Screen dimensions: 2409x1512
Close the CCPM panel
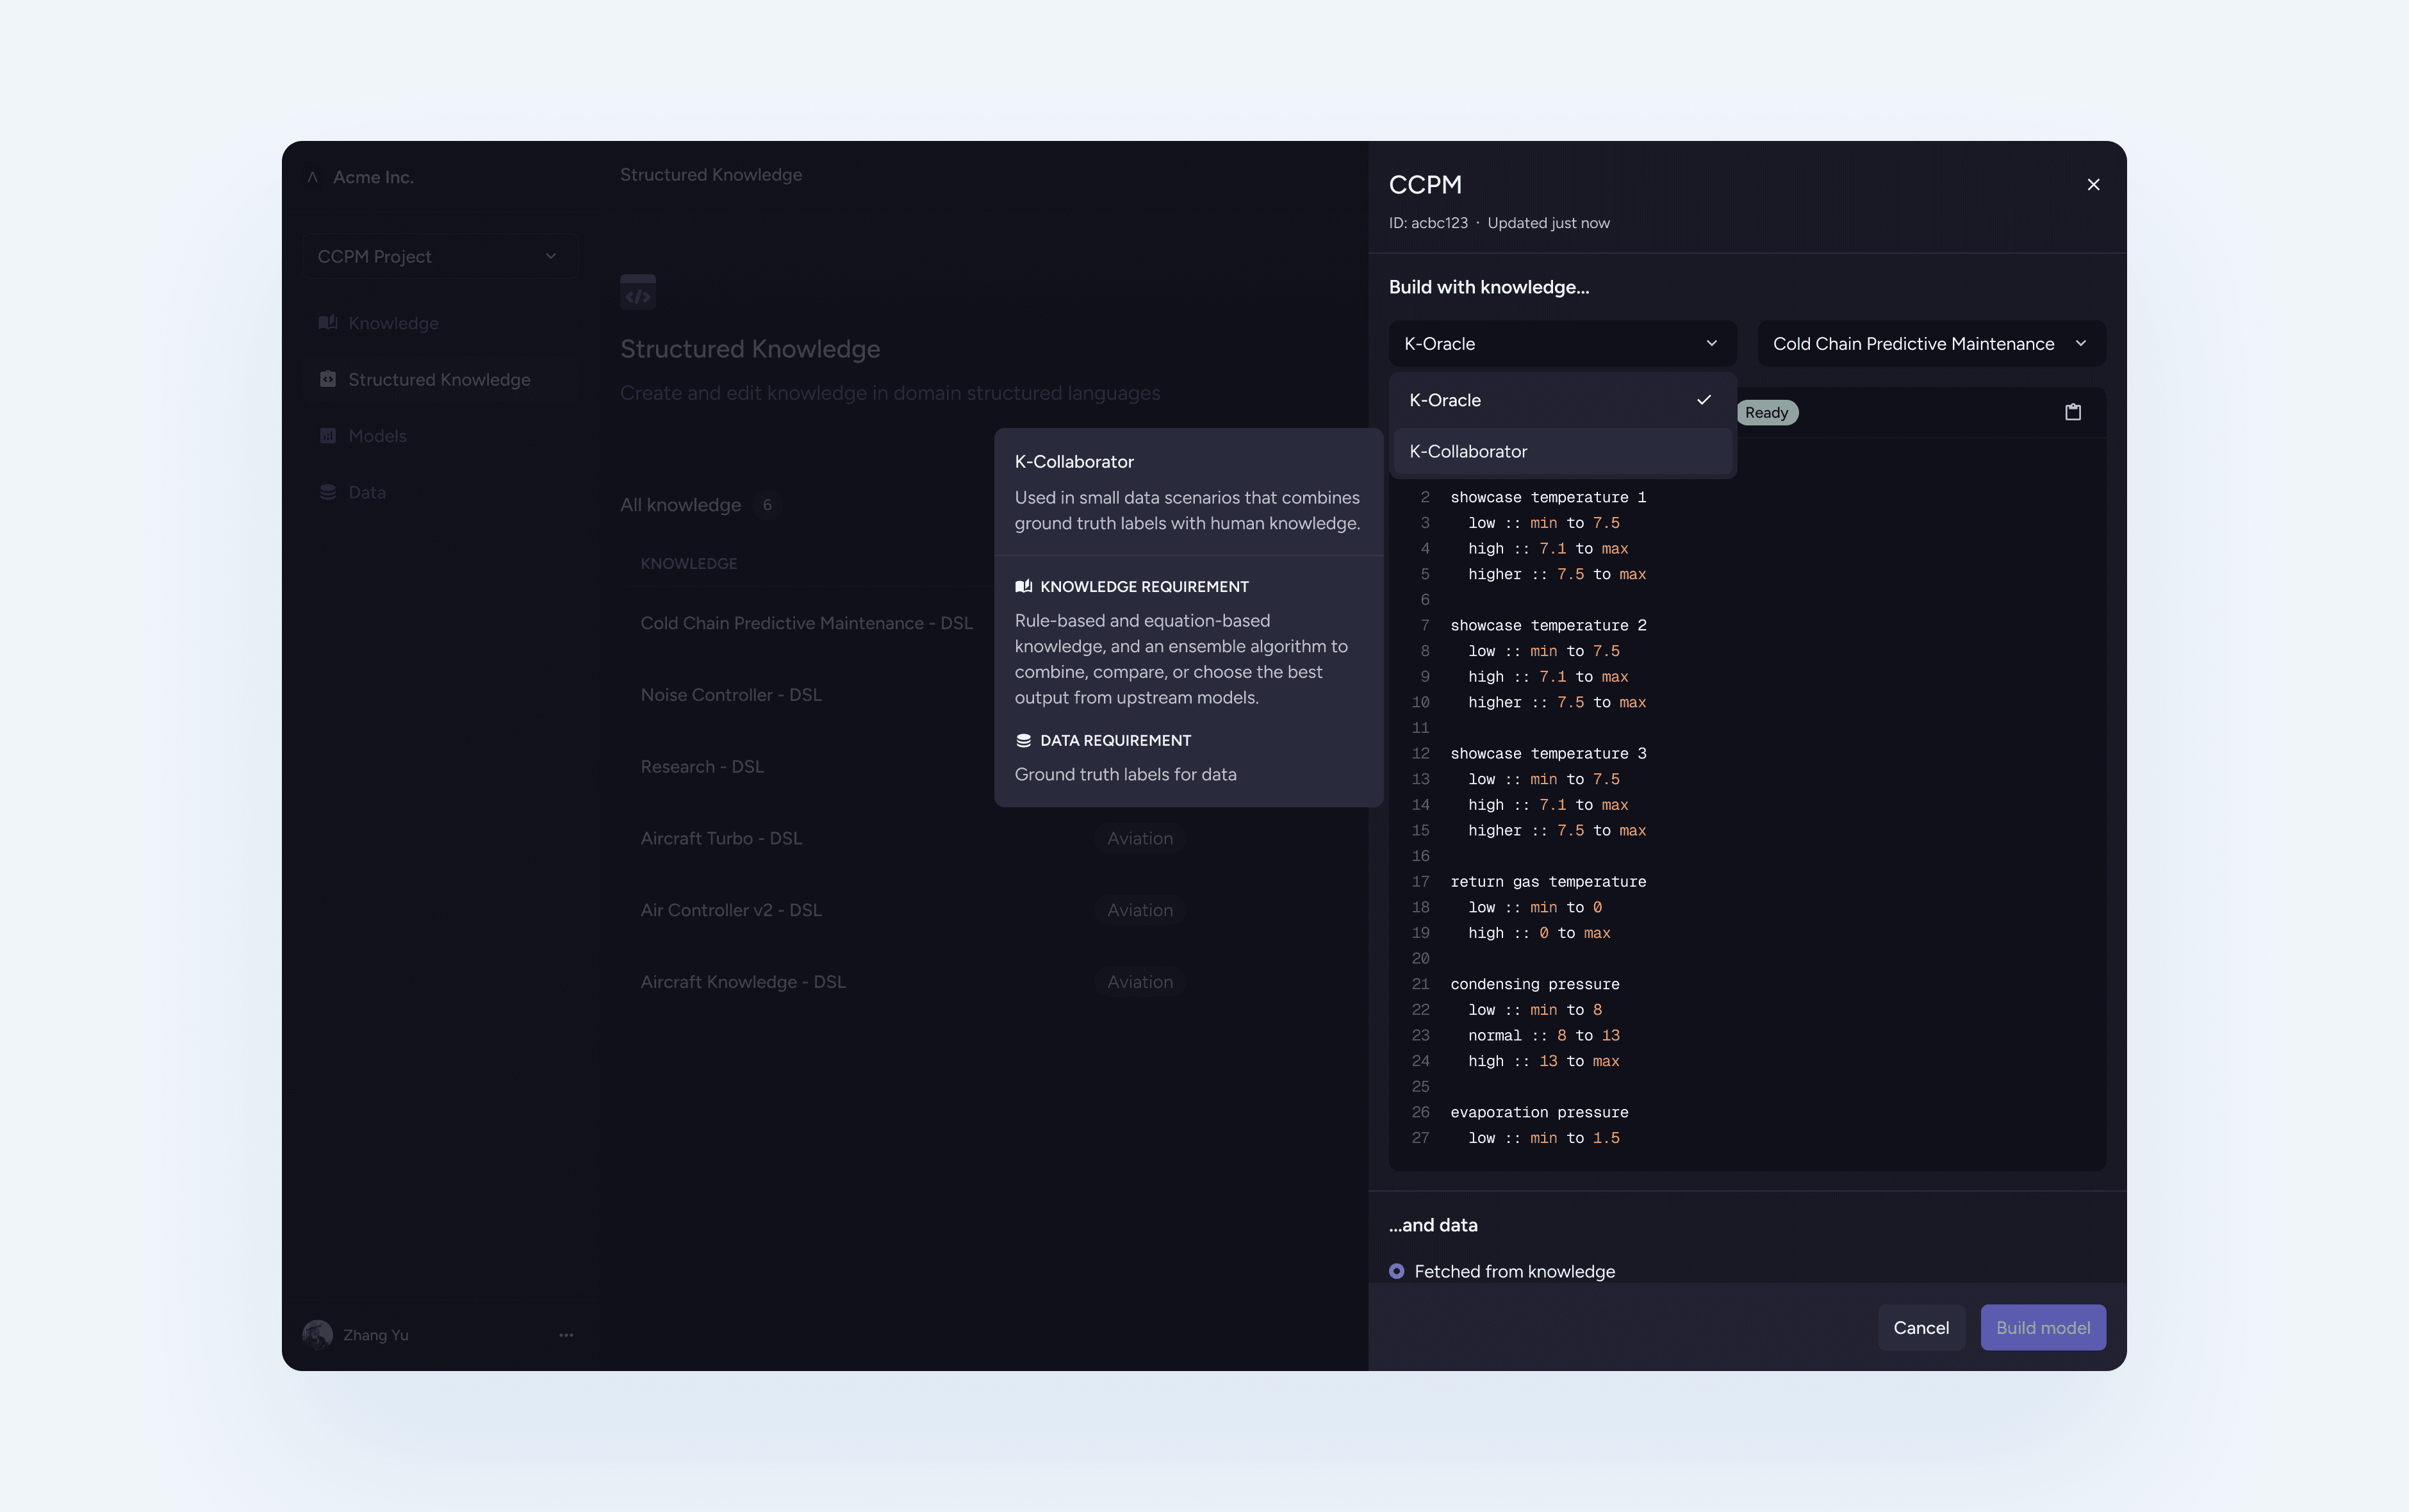2093,184
